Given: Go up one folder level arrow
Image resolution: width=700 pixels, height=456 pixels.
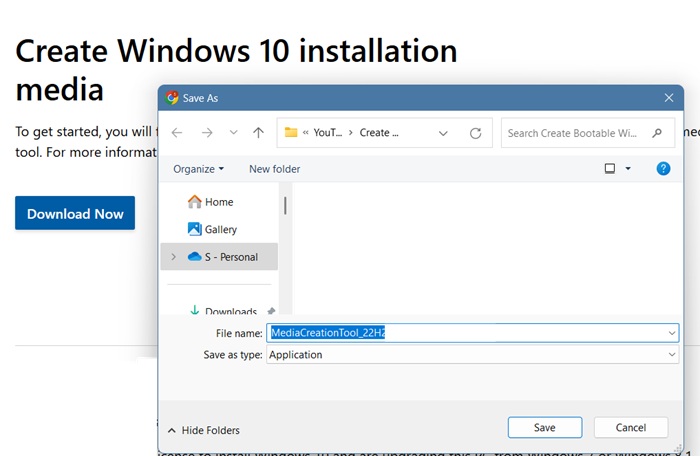Looking at the screenshot, I should click(258, 133).
